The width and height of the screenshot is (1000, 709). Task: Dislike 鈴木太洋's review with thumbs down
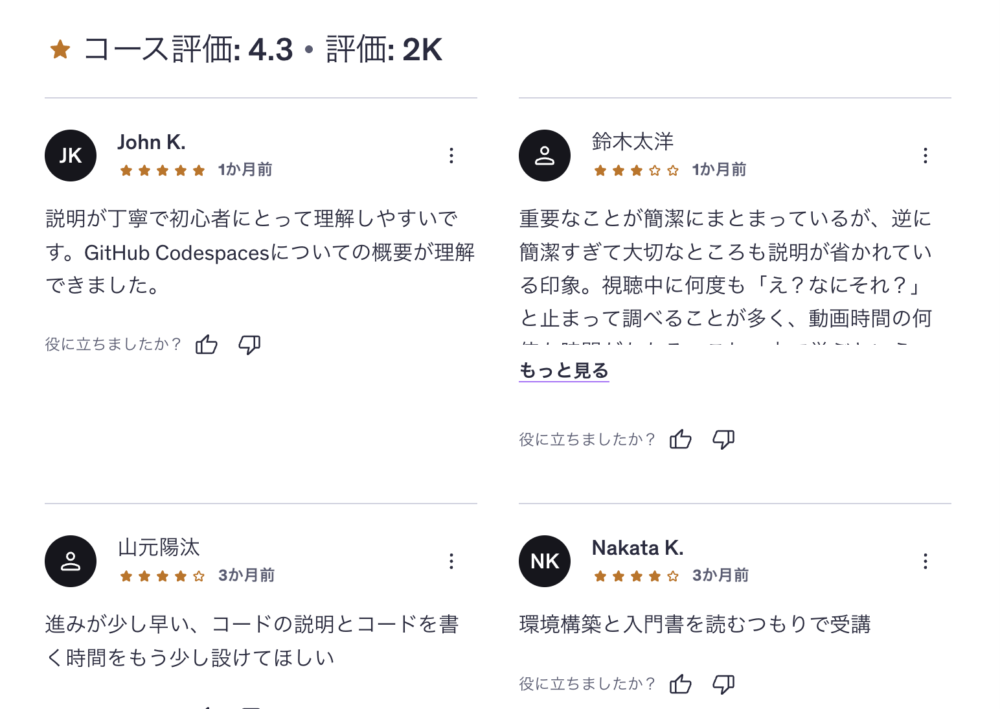click(723, 439)
